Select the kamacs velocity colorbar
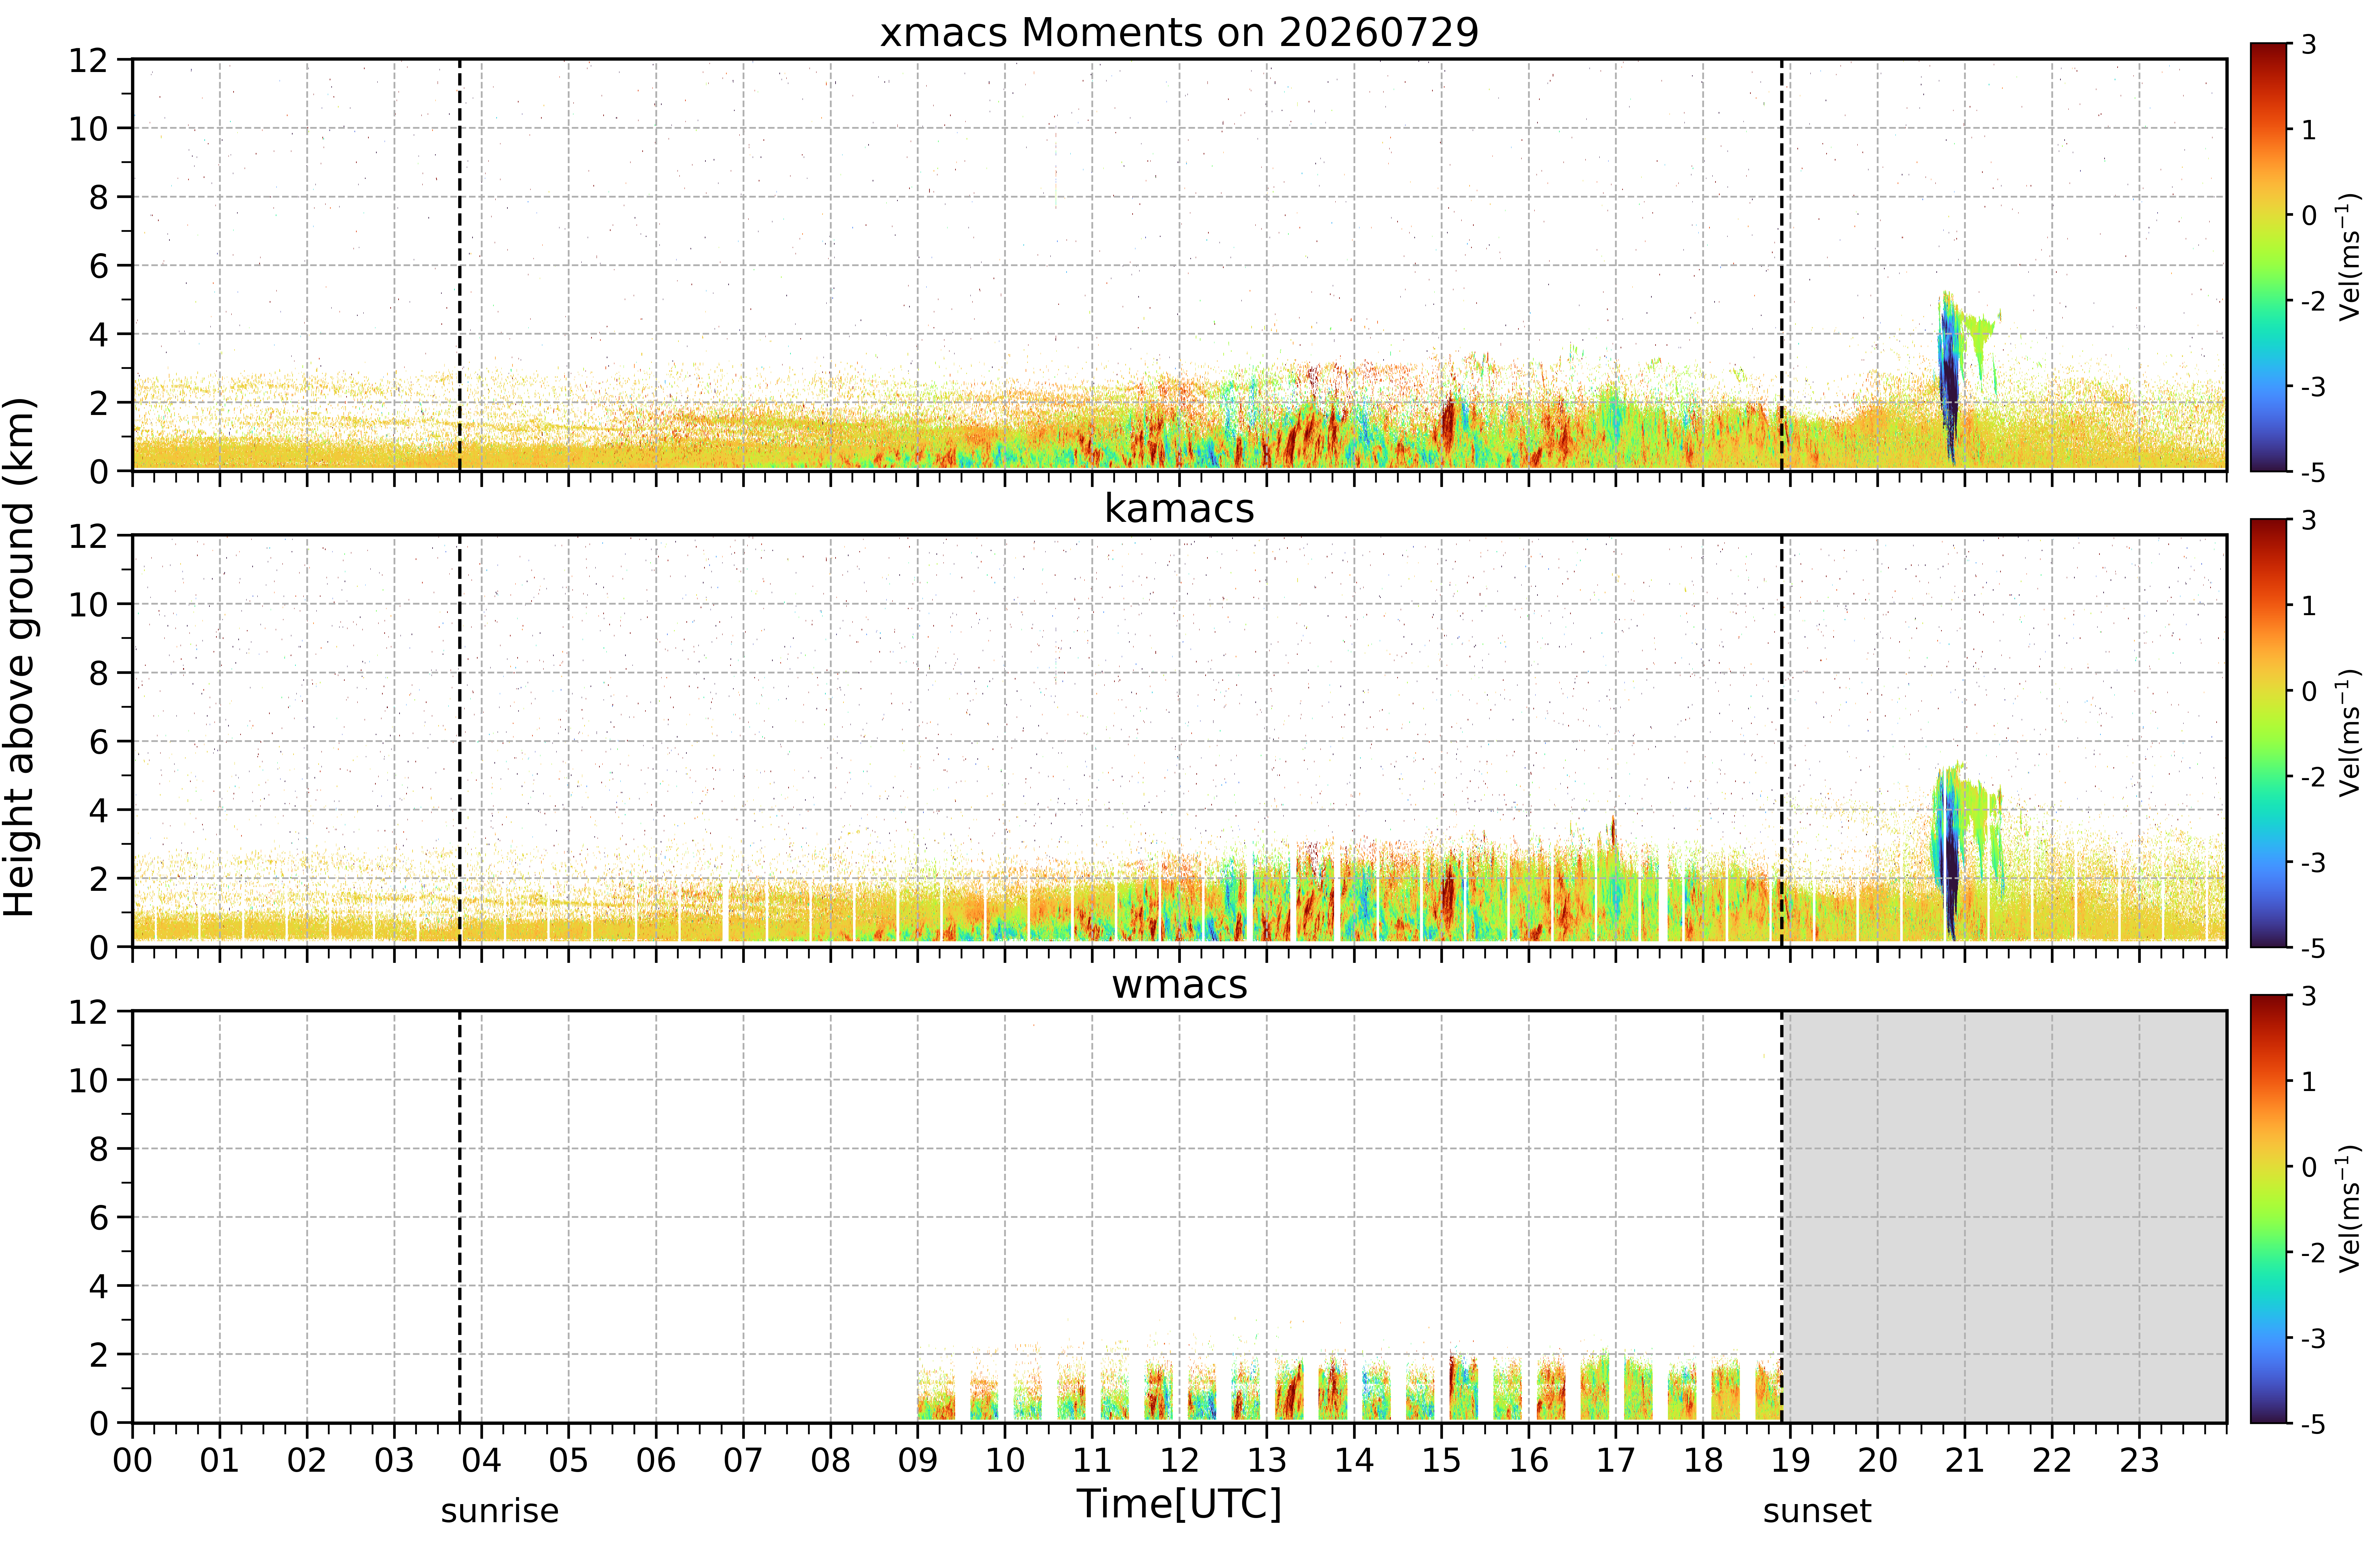 [2269, 733]
